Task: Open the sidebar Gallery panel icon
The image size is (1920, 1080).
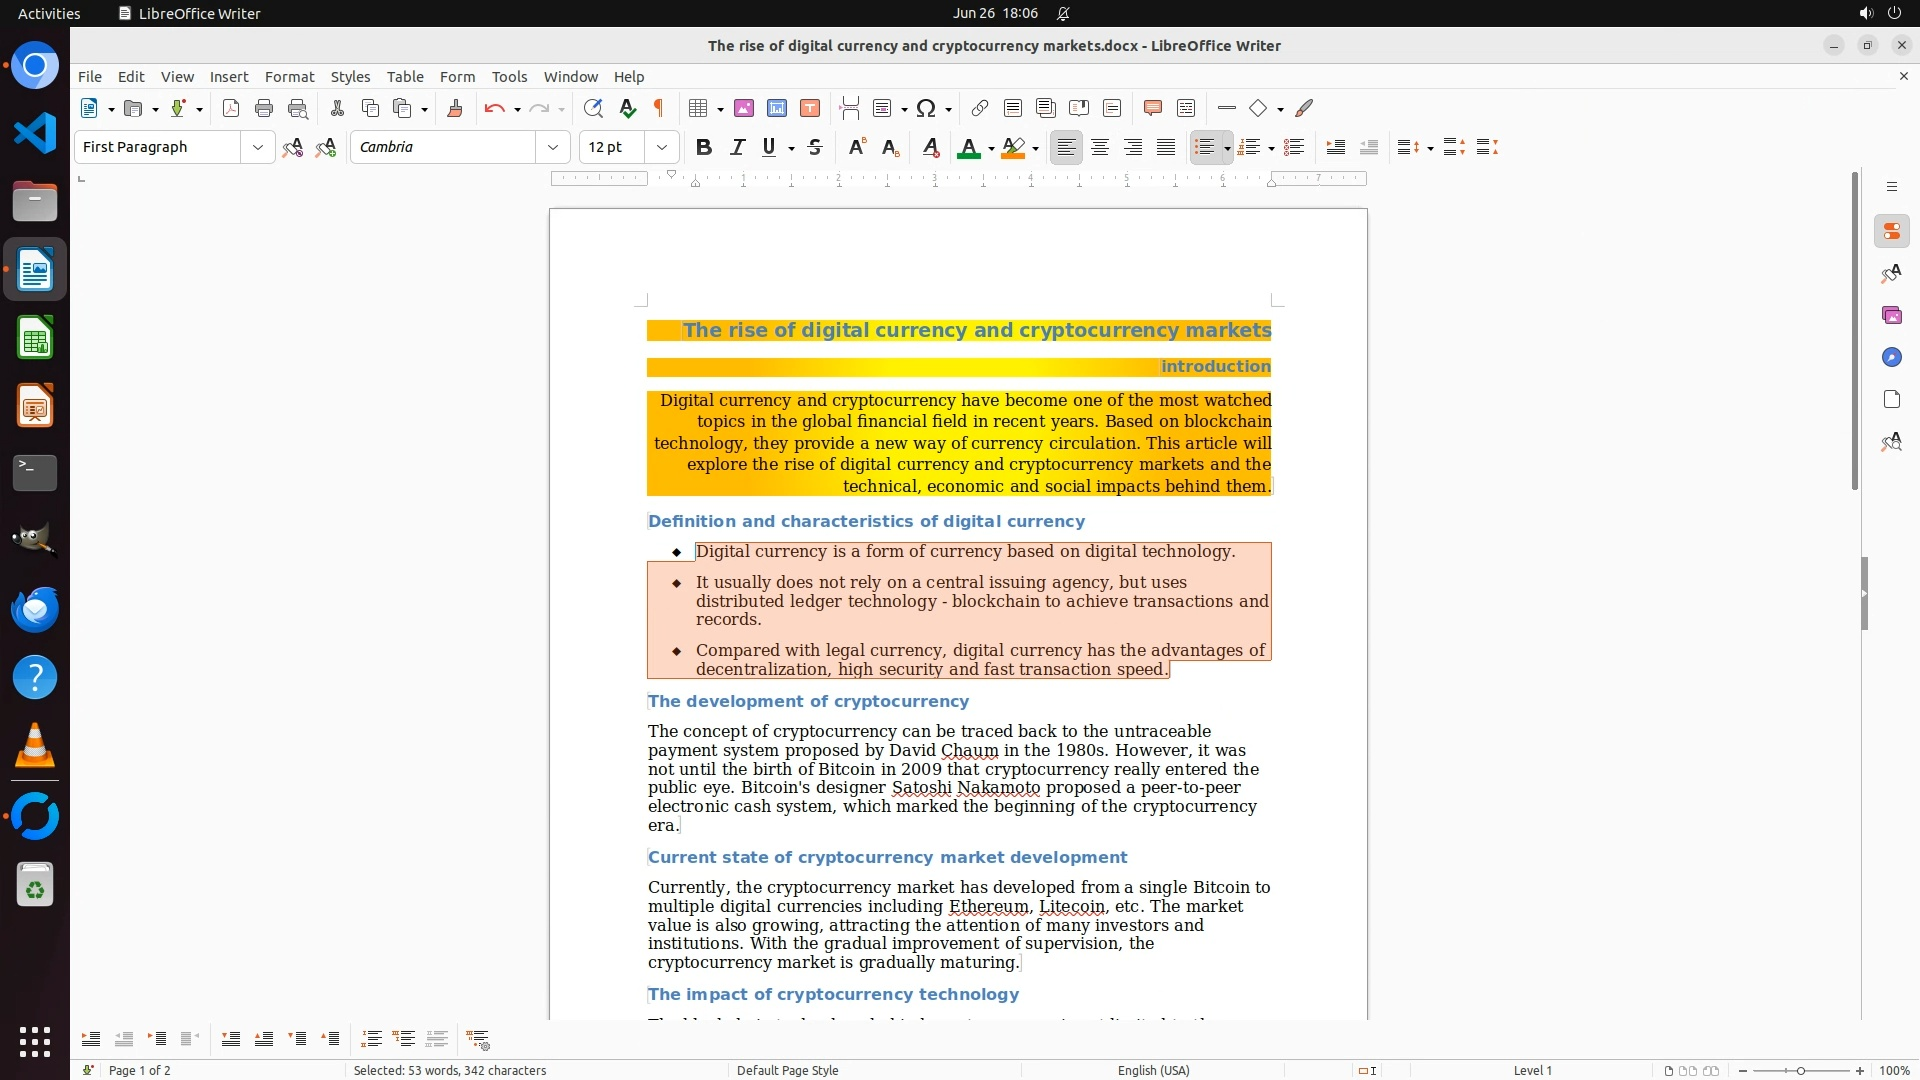Action: (1891, 315)
